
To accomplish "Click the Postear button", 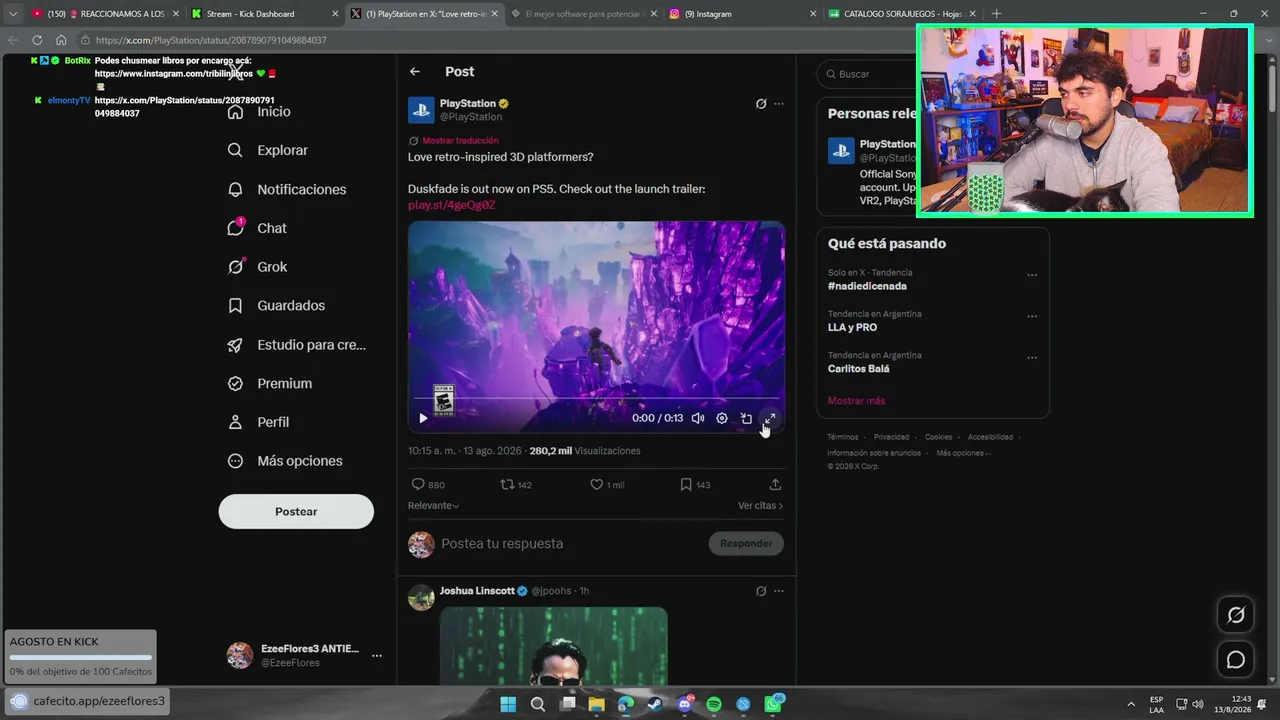I will pyautogui.click(x=296, y=511).
